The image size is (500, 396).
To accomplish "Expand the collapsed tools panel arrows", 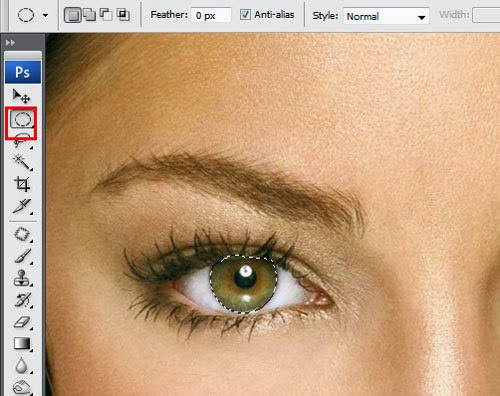I will [x=10, y=43].
